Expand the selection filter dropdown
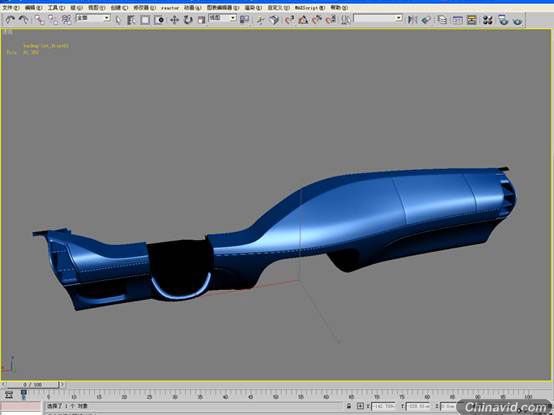 pyautogui.click(x=93, y=18)
